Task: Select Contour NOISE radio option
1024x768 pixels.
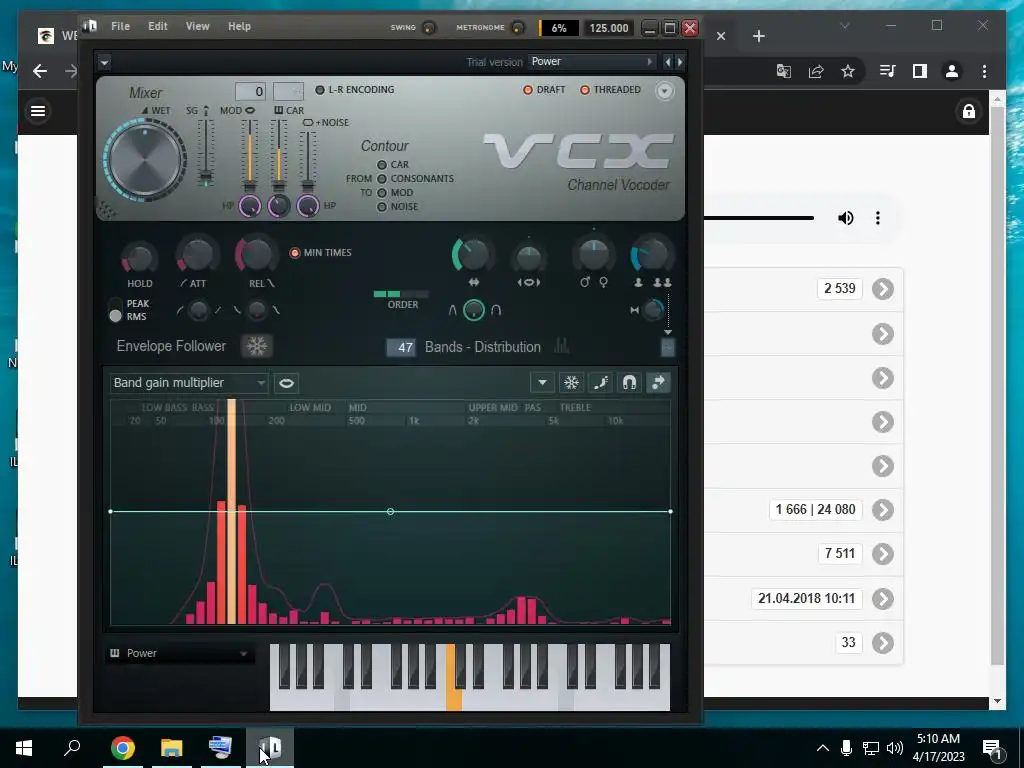Action: [382, 207]
